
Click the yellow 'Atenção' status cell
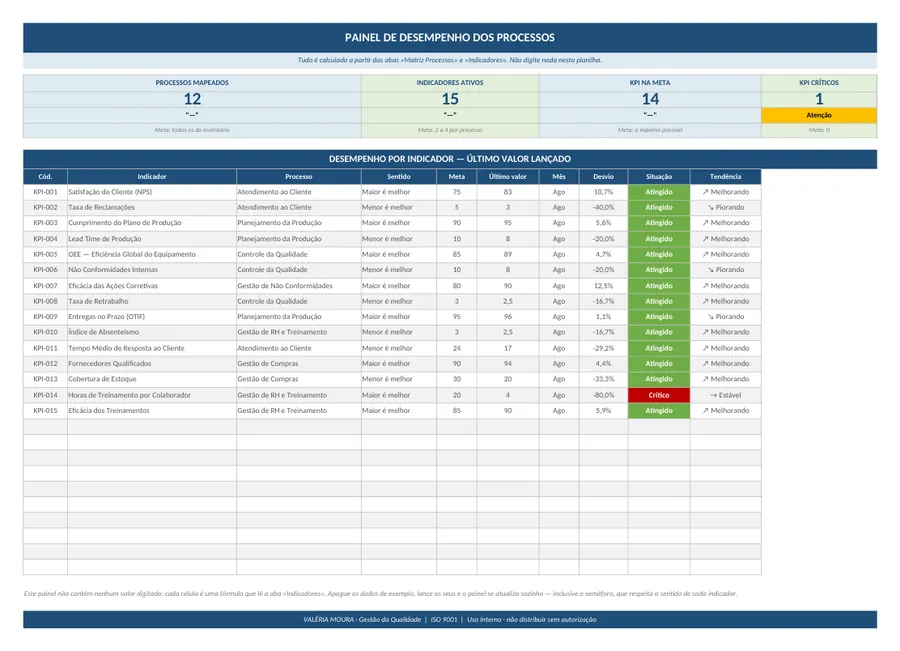[x=819, y=115]
